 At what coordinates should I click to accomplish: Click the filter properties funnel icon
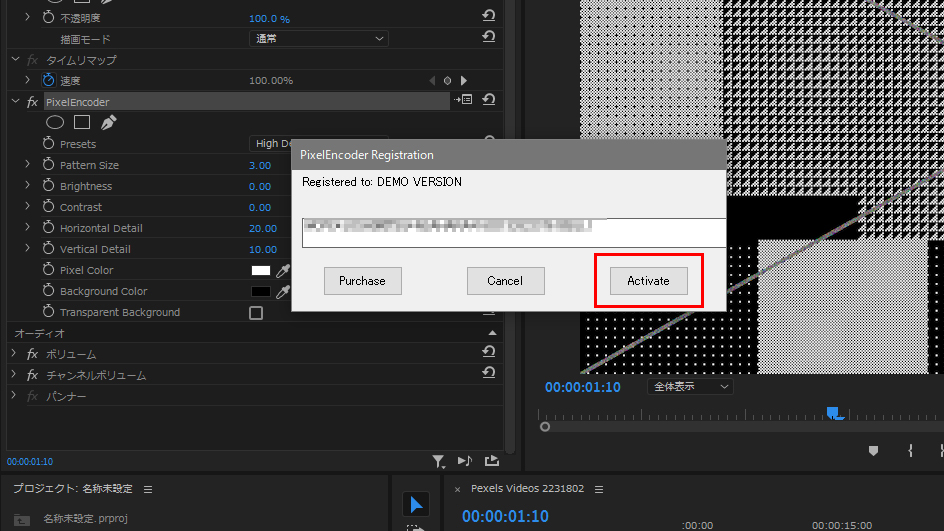pyautogui.click(x=438, y=461)
